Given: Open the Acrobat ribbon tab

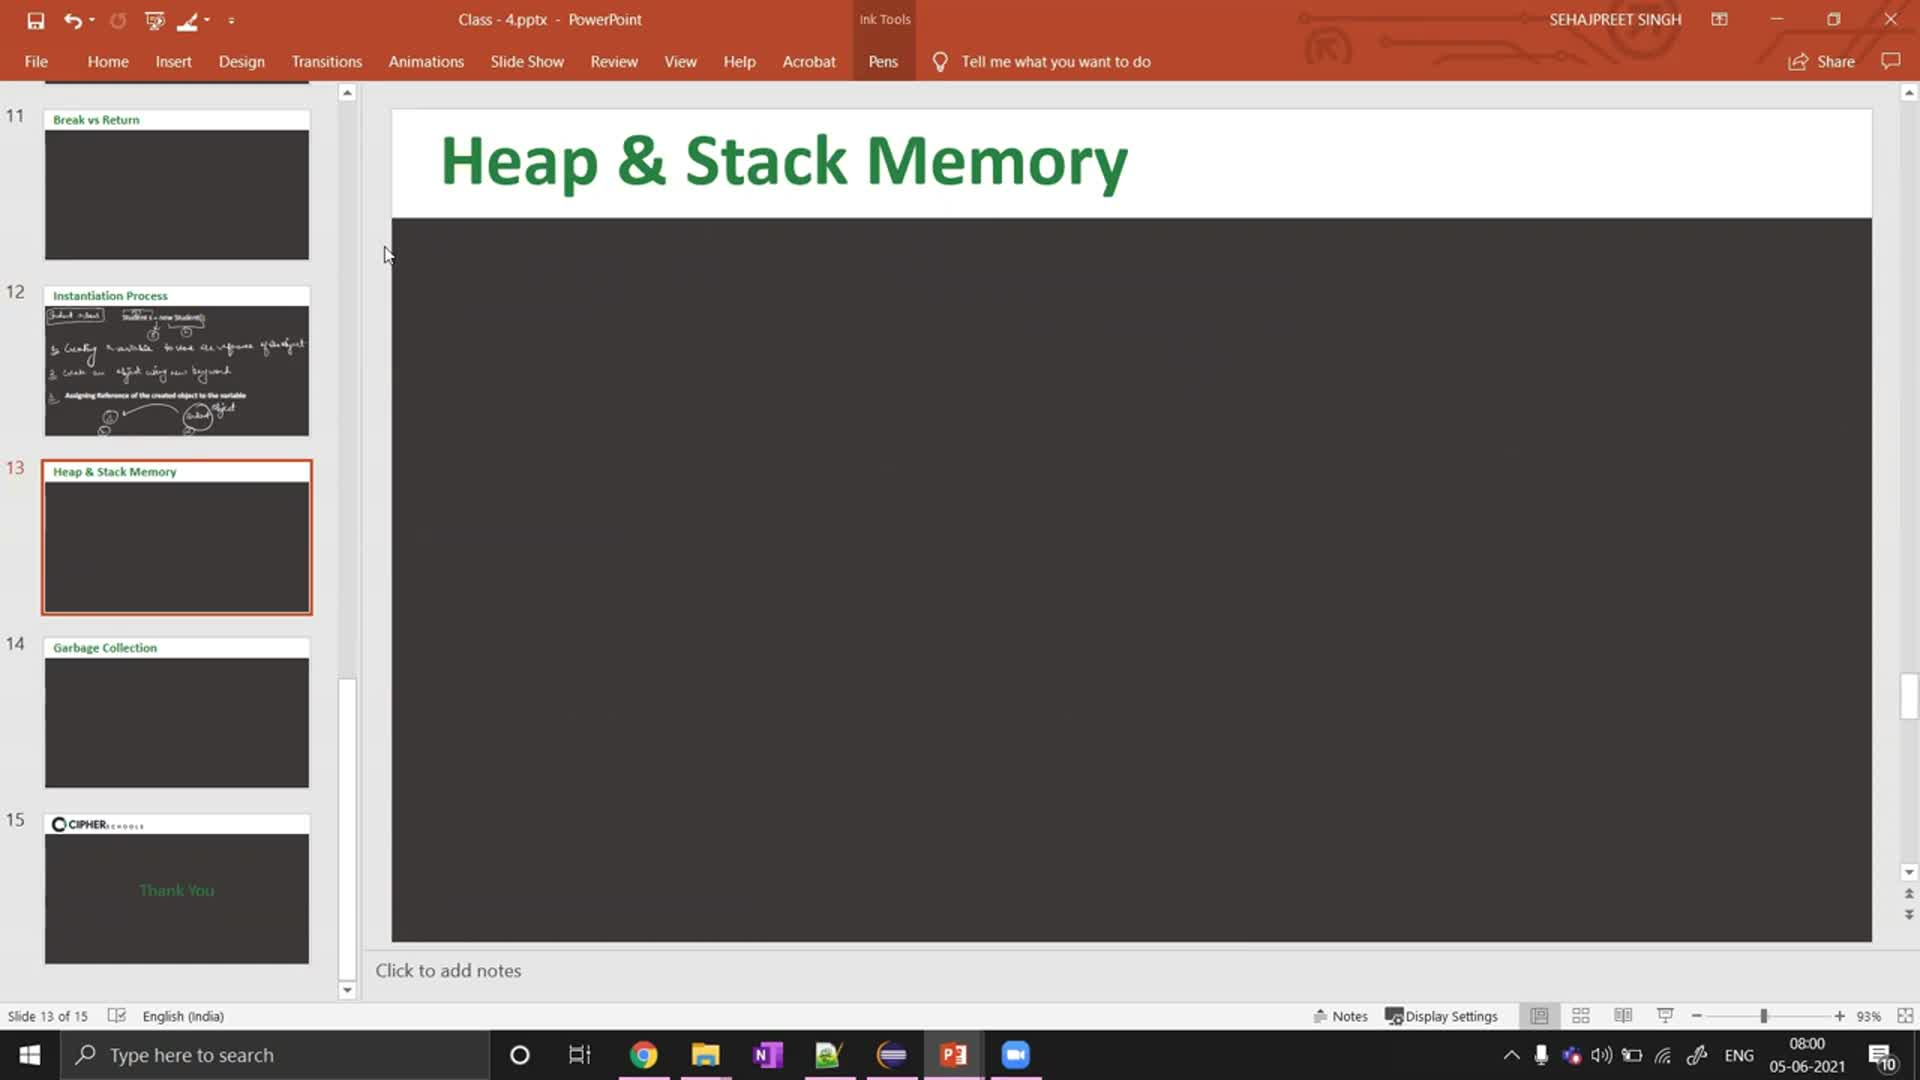Looking at the screenshot, I should [809, 61].
